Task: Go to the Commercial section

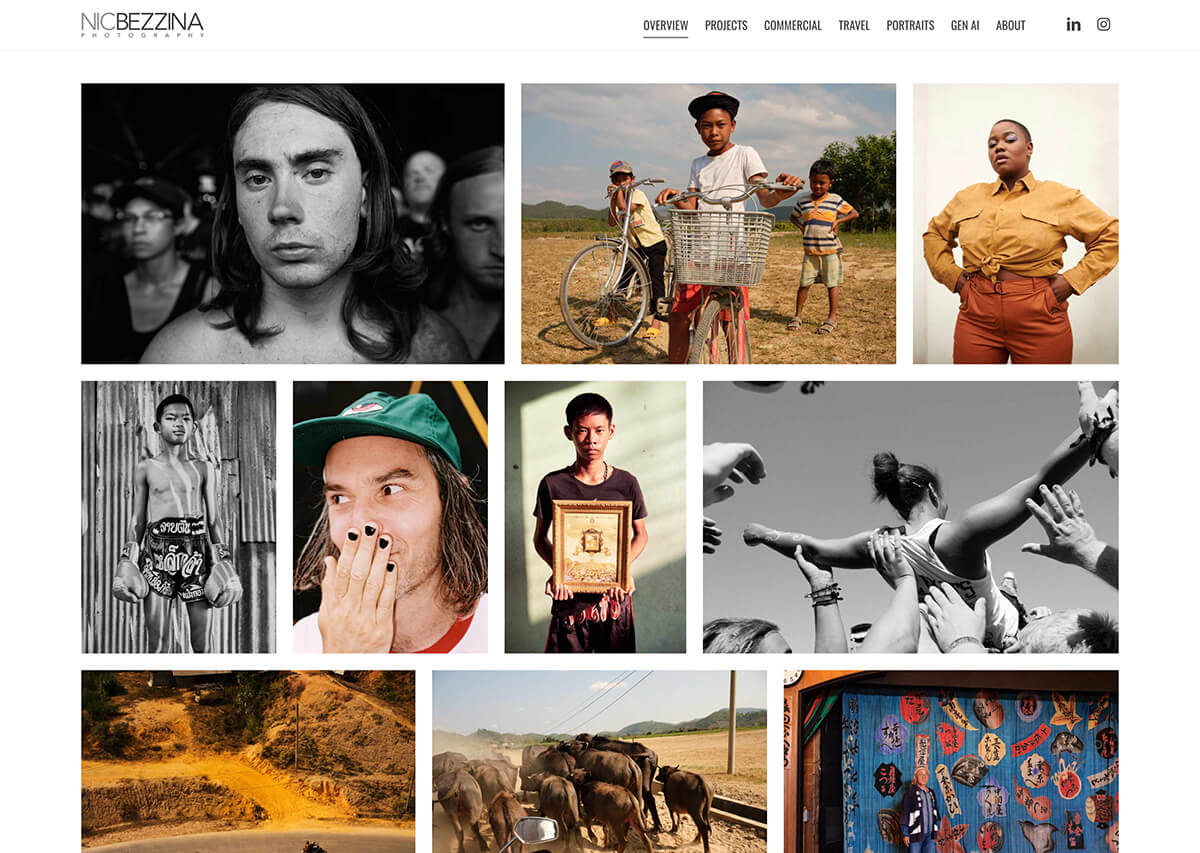Action: click(793, 26)
